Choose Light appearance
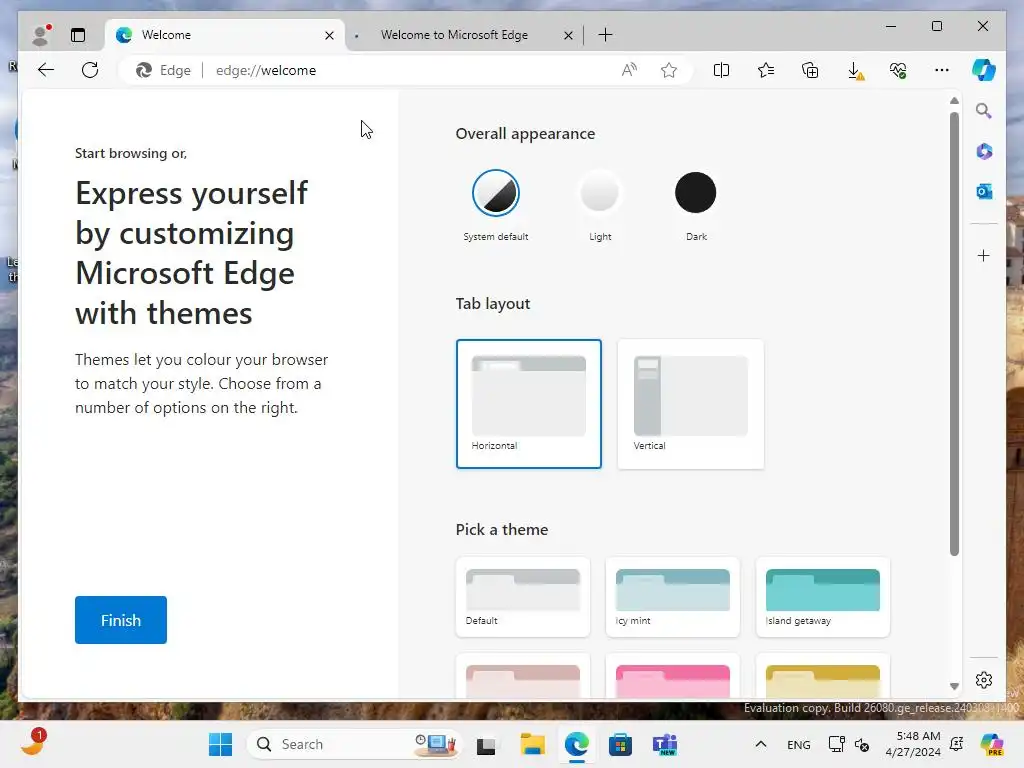Screen dimensions: 1024x768 click(x=600, y=193)
